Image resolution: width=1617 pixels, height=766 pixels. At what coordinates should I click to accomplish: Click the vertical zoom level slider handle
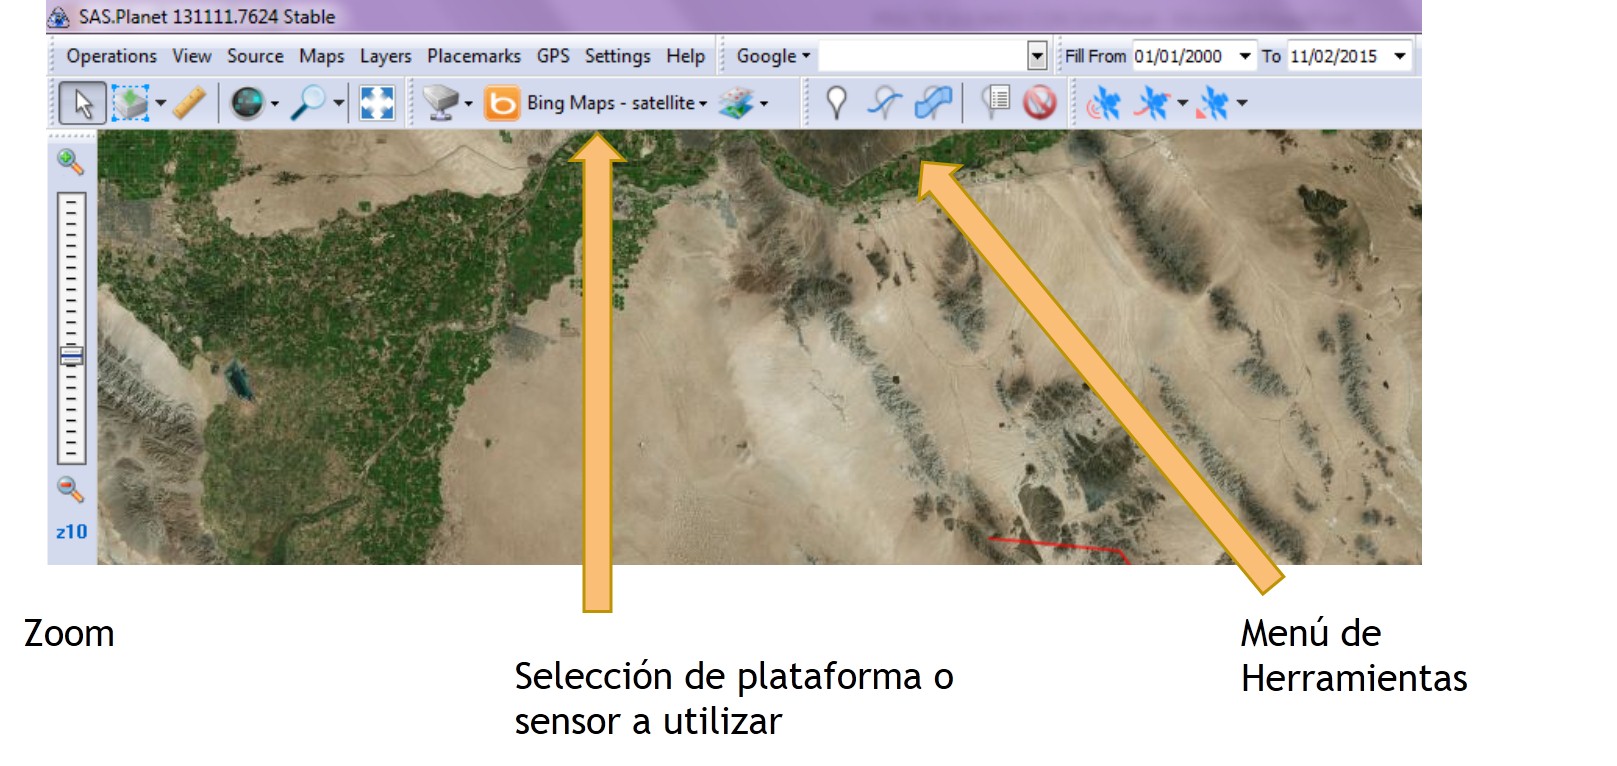point(71,356)
